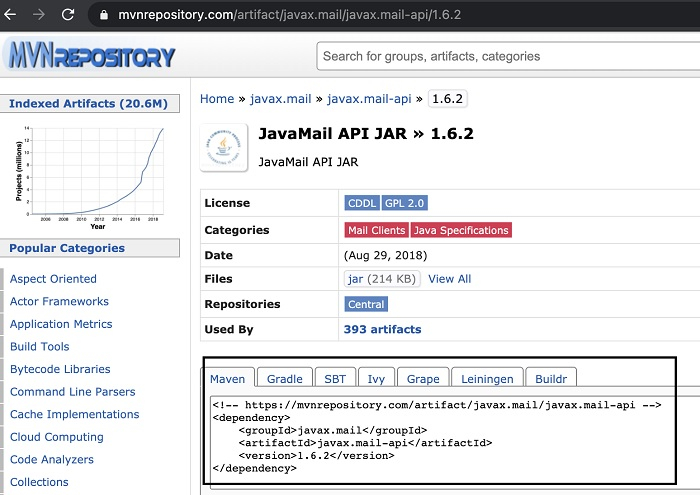
Task: Open Application Metrics category
Action: pyautogui.click(x=61, y=324)
